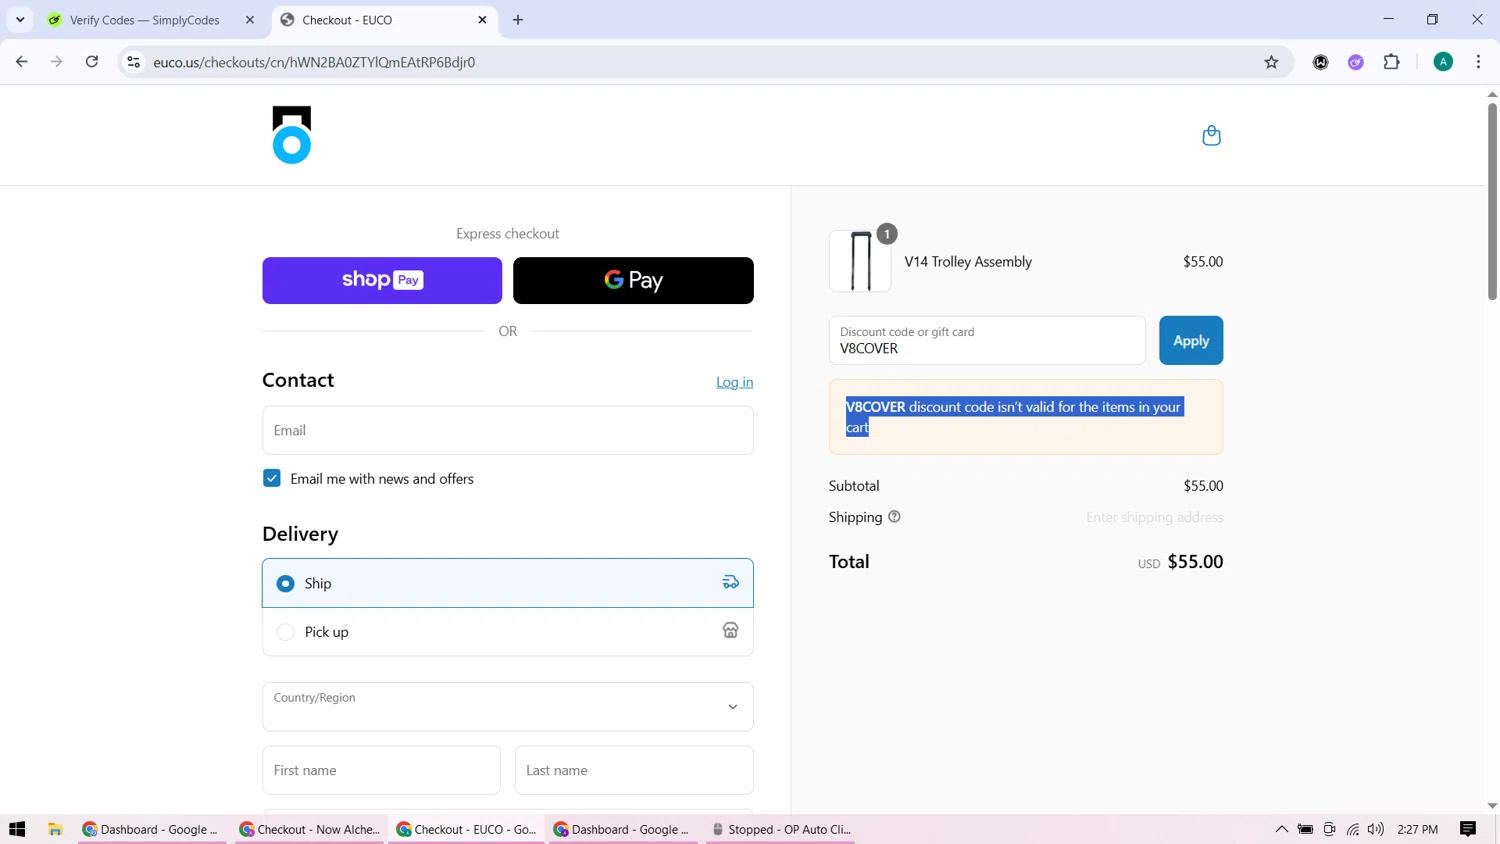1500x844 pixels.
Task: Toggle Email me with news and offers
Action: point(272,478)
